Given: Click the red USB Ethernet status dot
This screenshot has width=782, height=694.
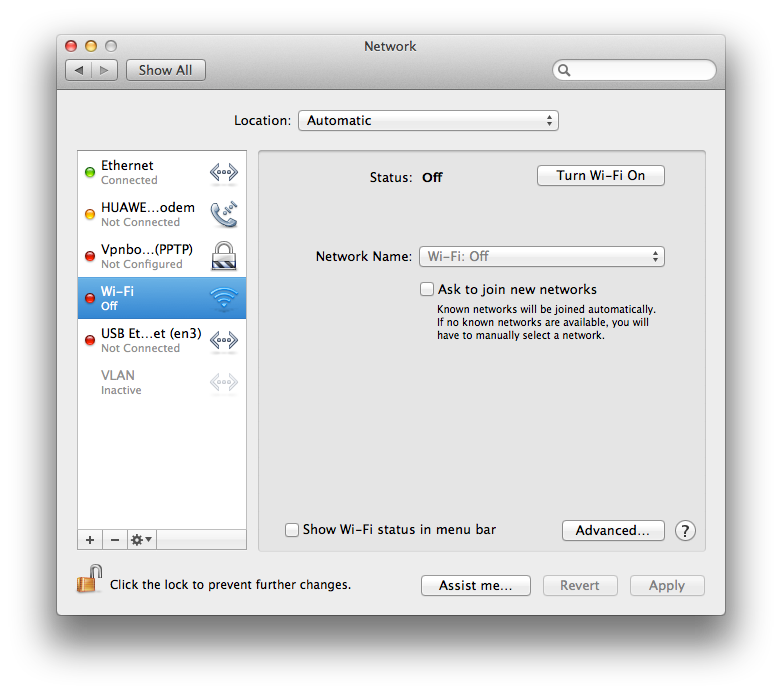Looking at the screenshot, I should pyautogui.click(x=90, y=340).
